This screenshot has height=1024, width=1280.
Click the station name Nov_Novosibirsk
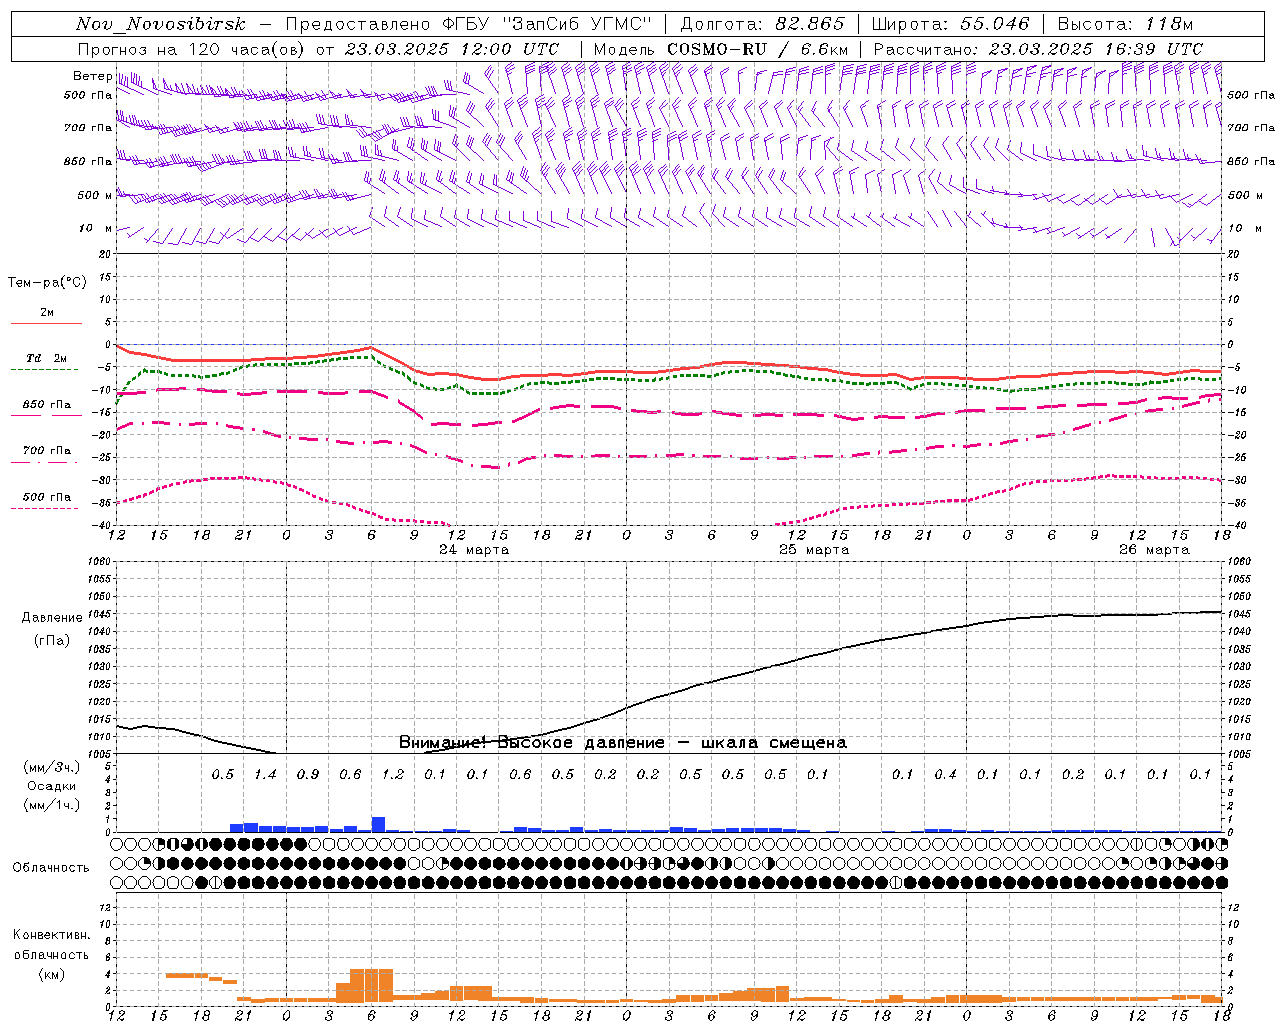tap(160, 24)
